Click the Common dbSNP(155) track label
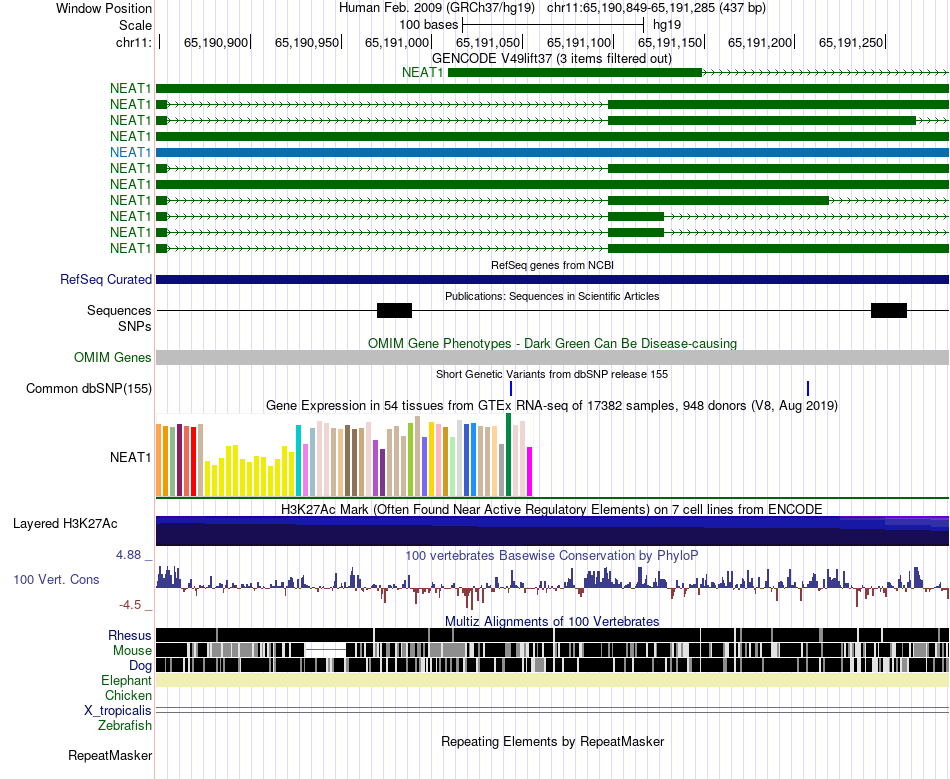Image resolution: width=950 pixels, height=779 pixels. coord(88,388)
